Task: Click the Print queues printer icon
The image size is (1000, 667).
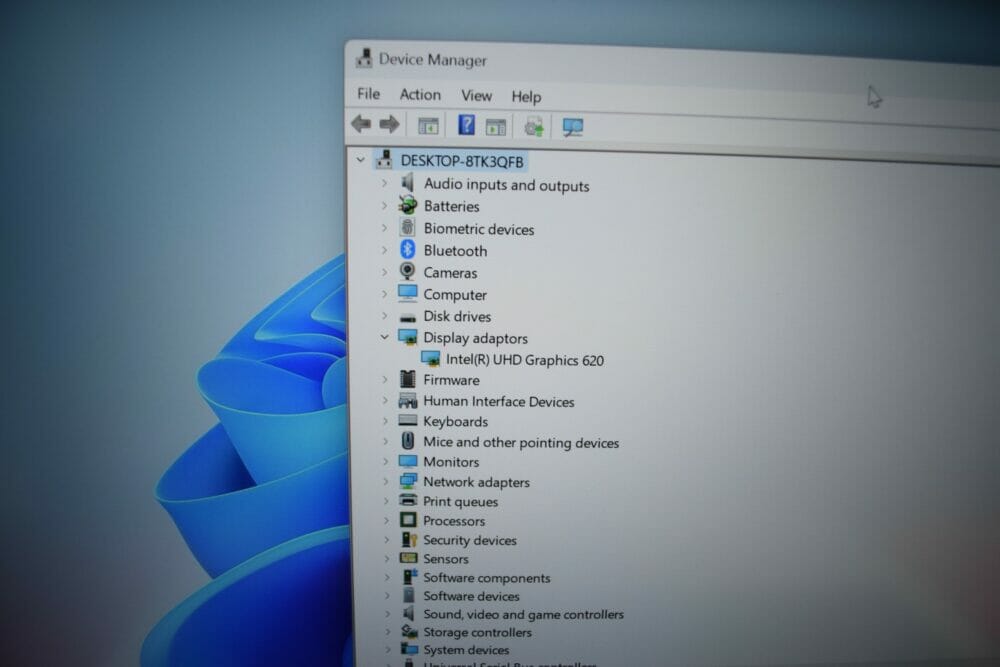Action: [x=408, y=500]
